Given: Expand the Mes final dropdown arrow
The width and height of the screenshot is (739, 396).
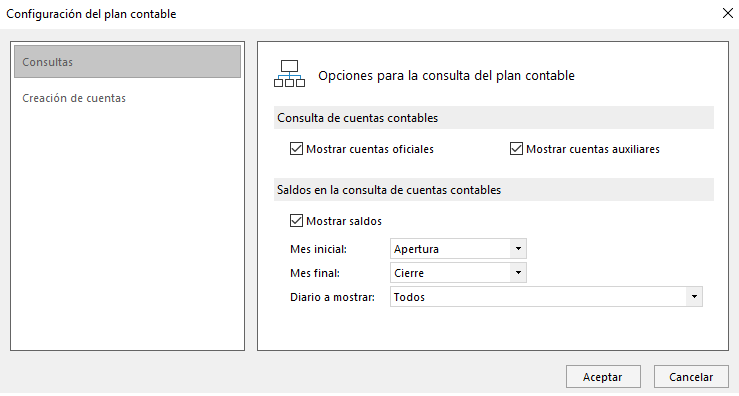Looking at the screenshot, I should tap(518, 272).
